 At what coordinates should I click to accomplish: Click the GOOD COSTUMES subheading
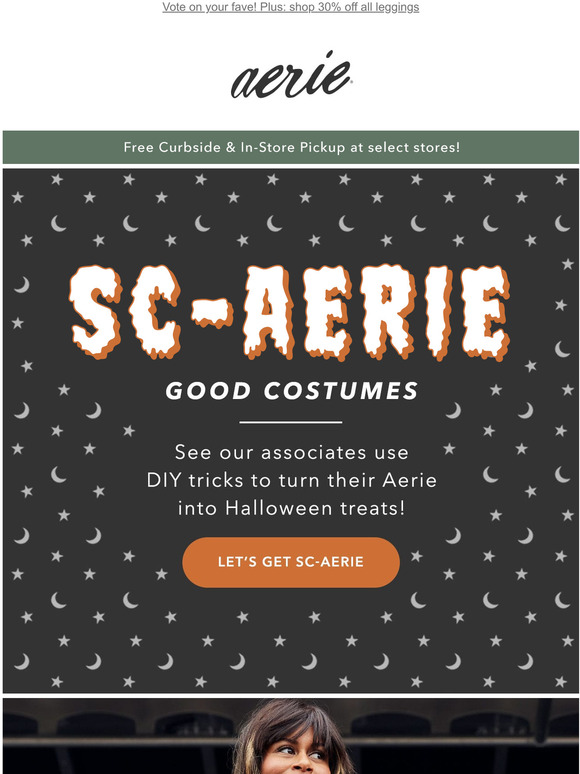tap(292, 391)
